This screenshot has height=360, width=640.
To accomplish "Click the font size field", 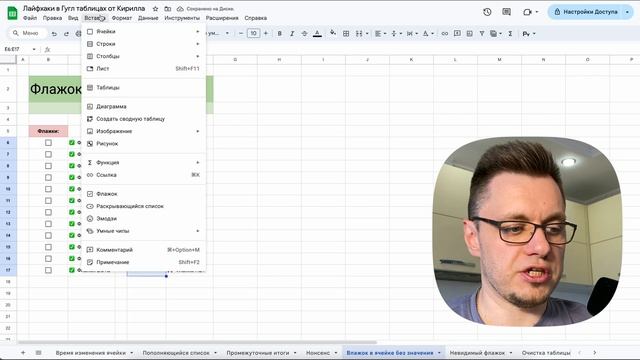I will coord(253,33).
